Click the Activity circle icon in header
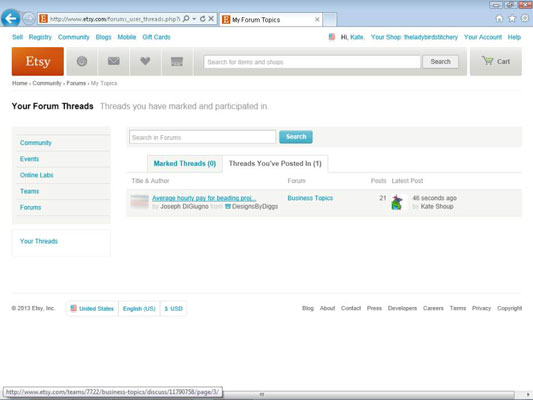533x400 pixels. pos(82,62)
